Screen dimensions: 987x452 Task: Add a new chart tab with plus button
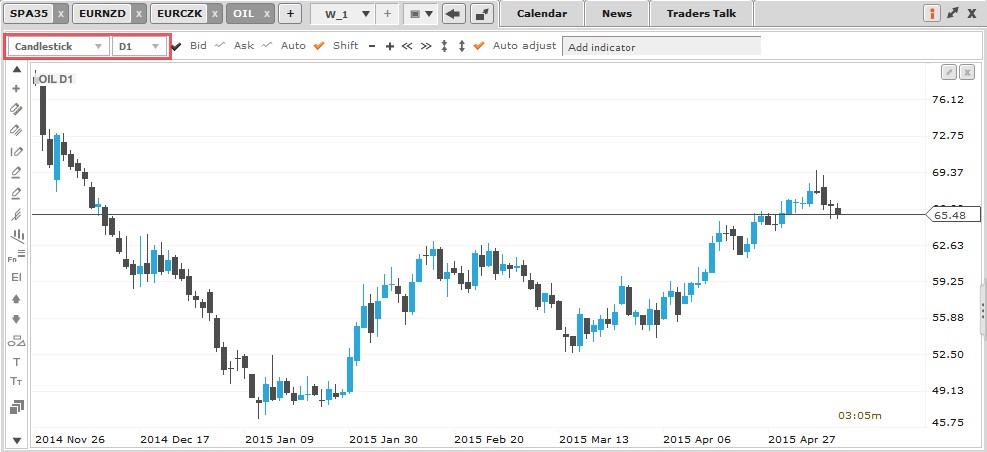click(290, 14)
